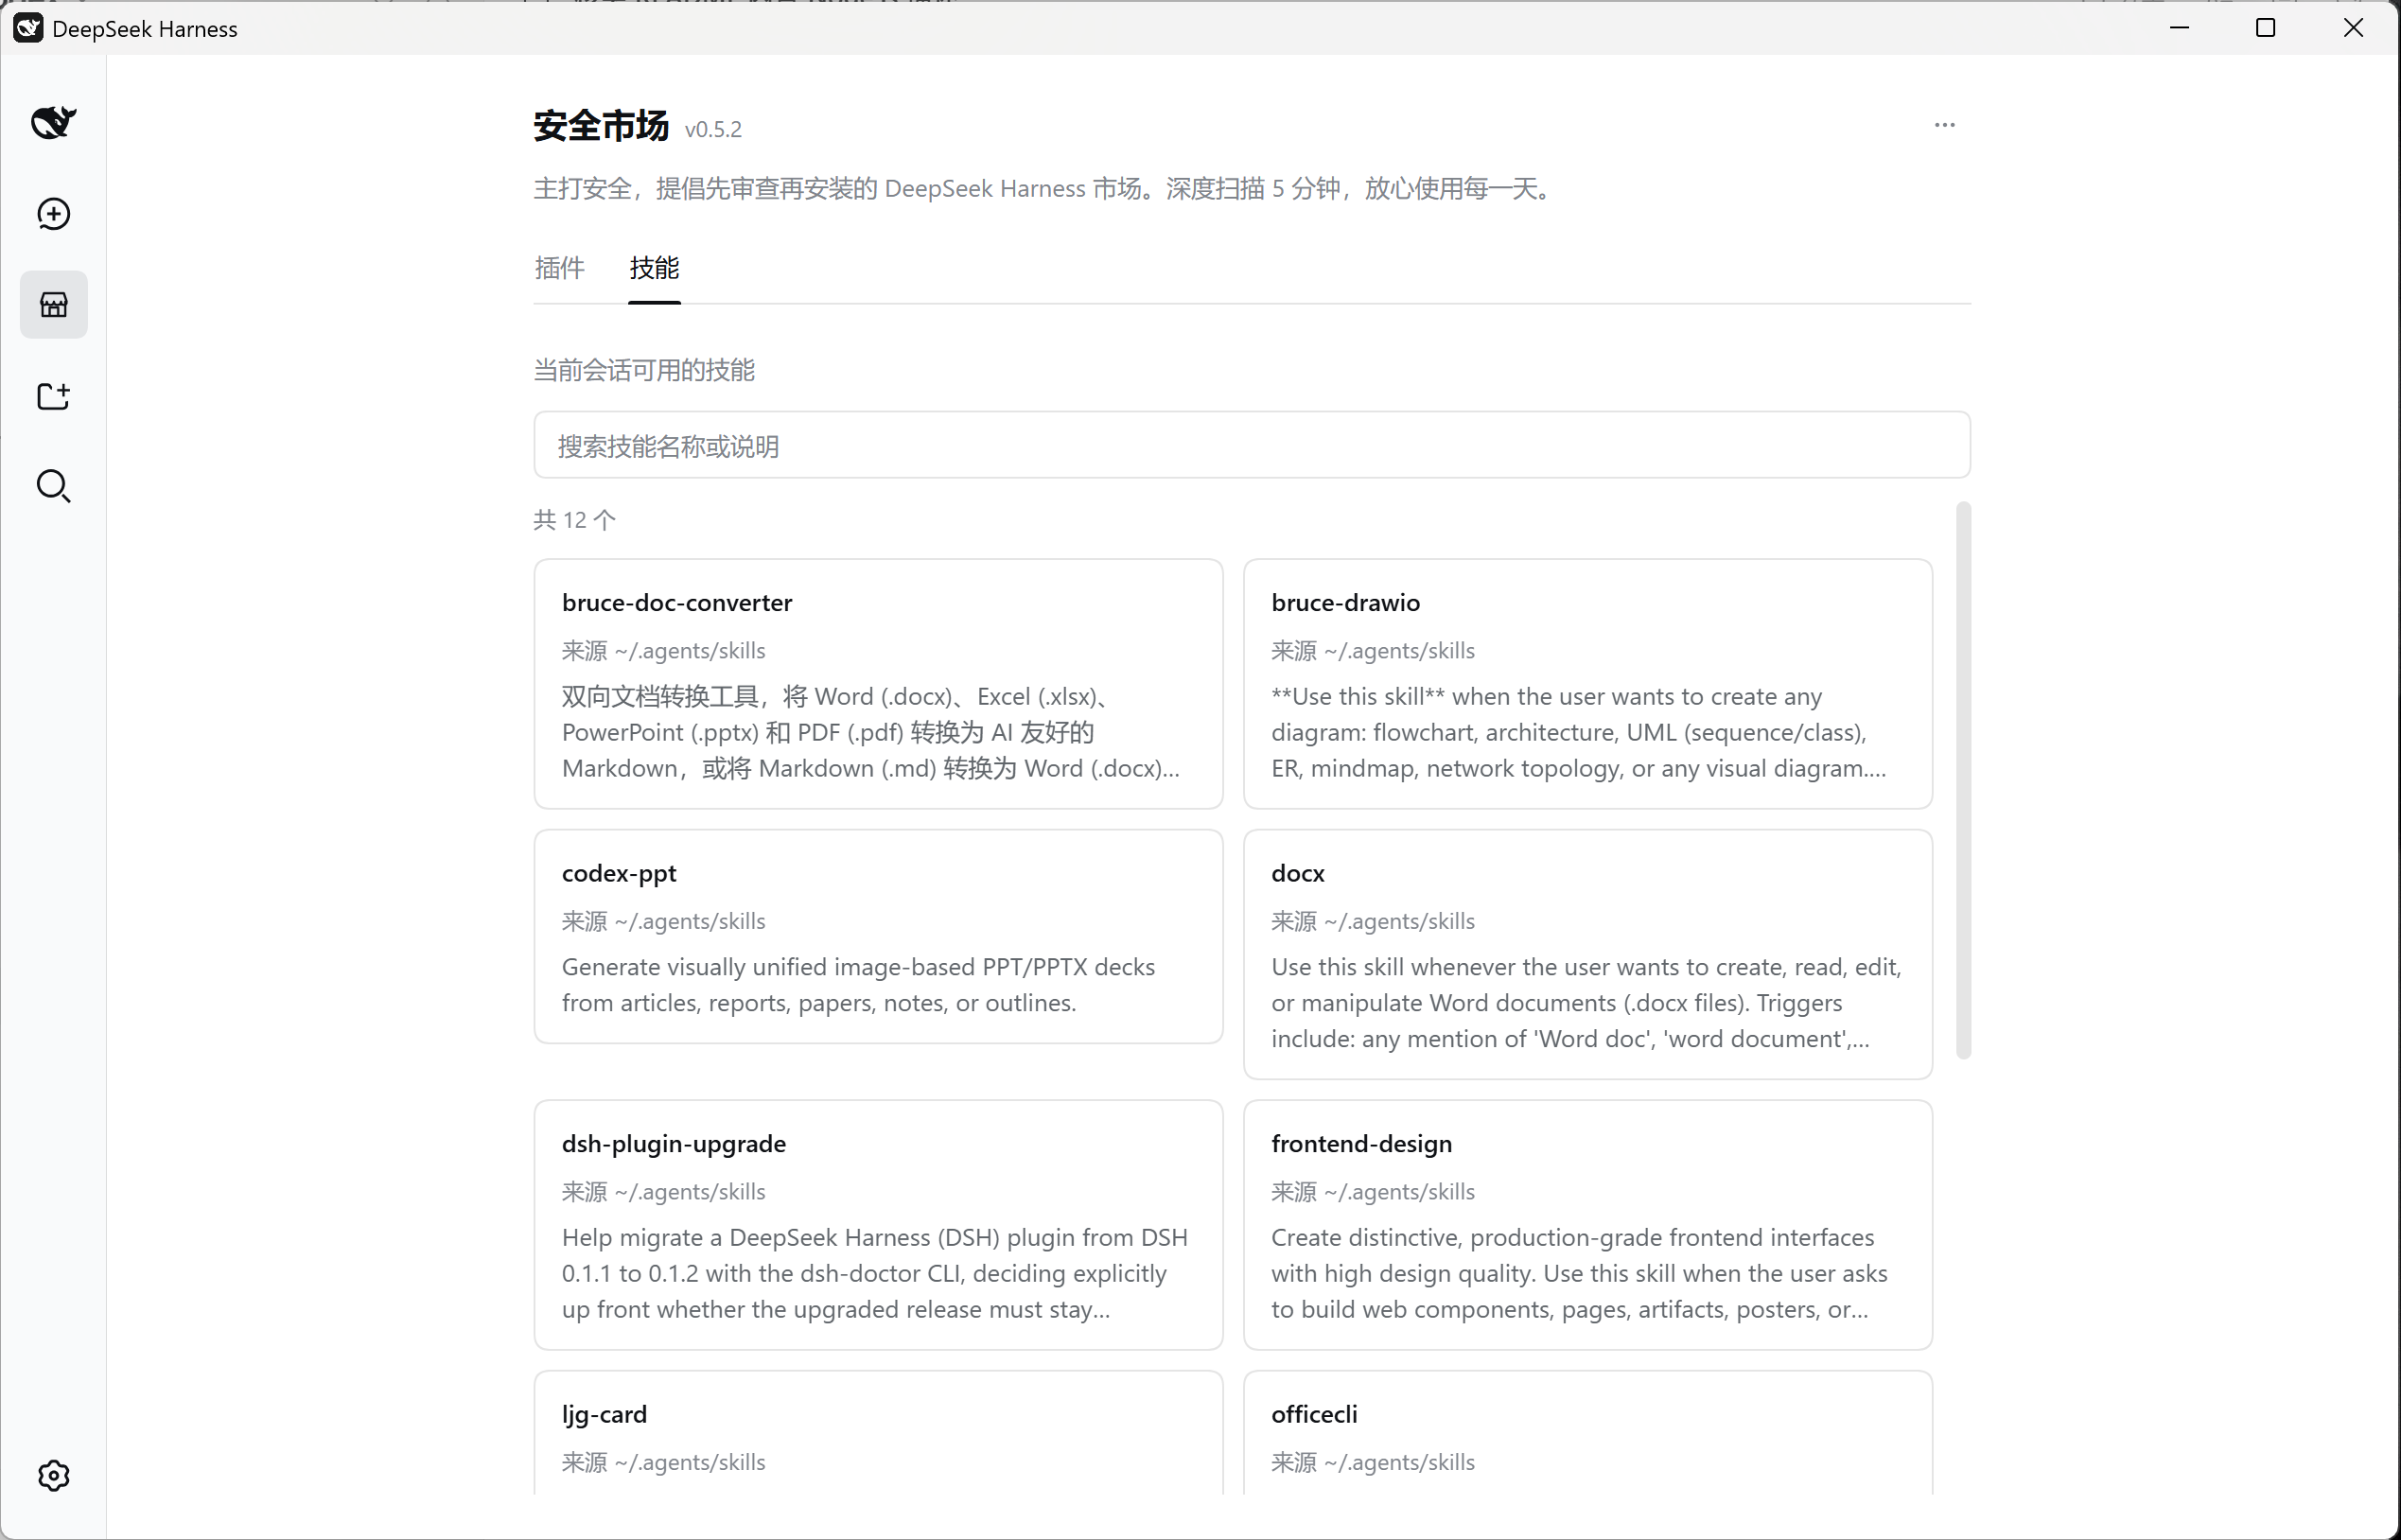Screen dimensions: 2401x1540
Task: Click the source path under officecli
Action: coord(1373,1462)
